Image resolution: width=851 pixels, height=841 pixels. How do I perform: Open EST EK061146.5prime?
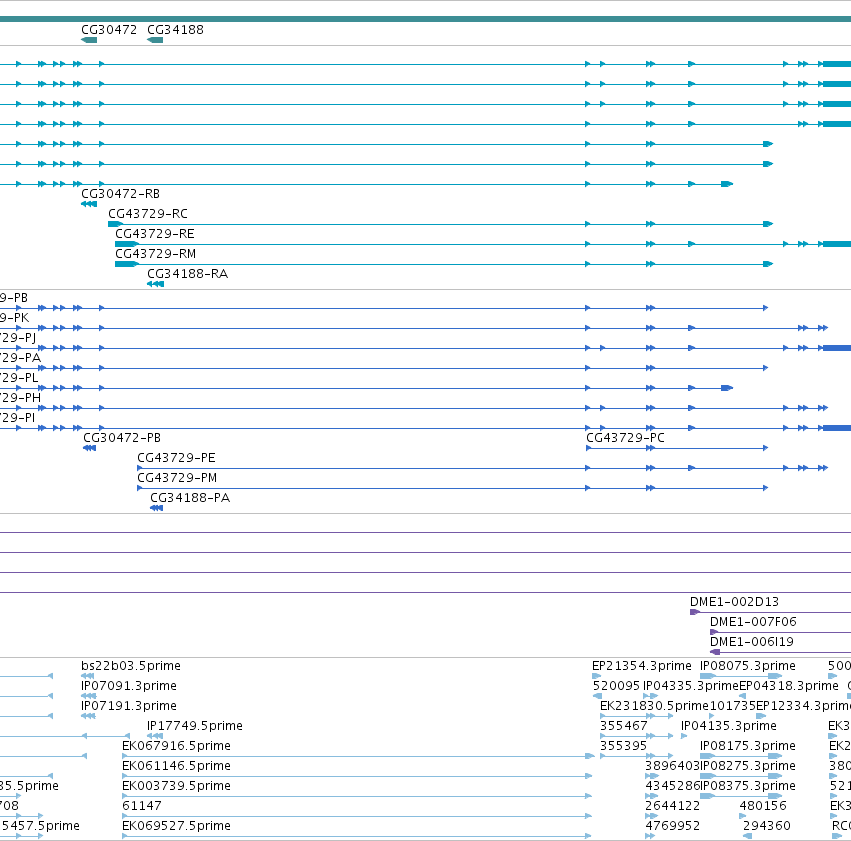tap(176, 766)
